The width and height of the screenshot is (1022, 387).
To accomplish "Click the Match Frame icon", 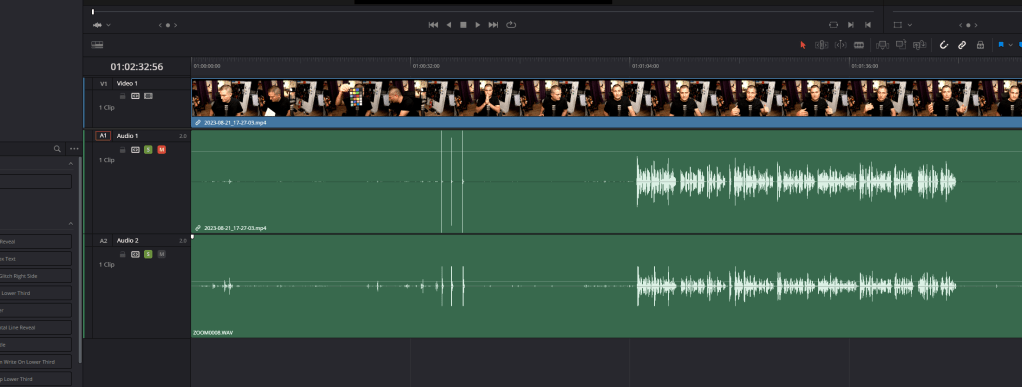I will click(x=834, y=25).
